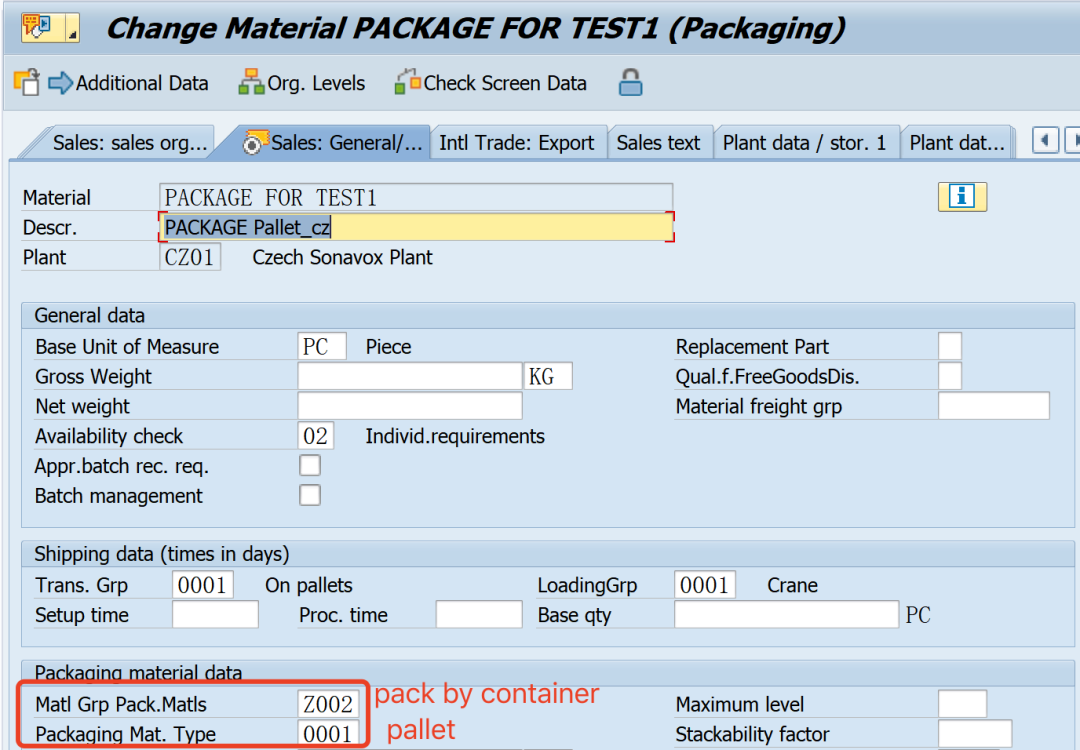Open the truncated Plant dat... tab
Viewport: 1080px width, 750px height.
[x=957, y=143]
